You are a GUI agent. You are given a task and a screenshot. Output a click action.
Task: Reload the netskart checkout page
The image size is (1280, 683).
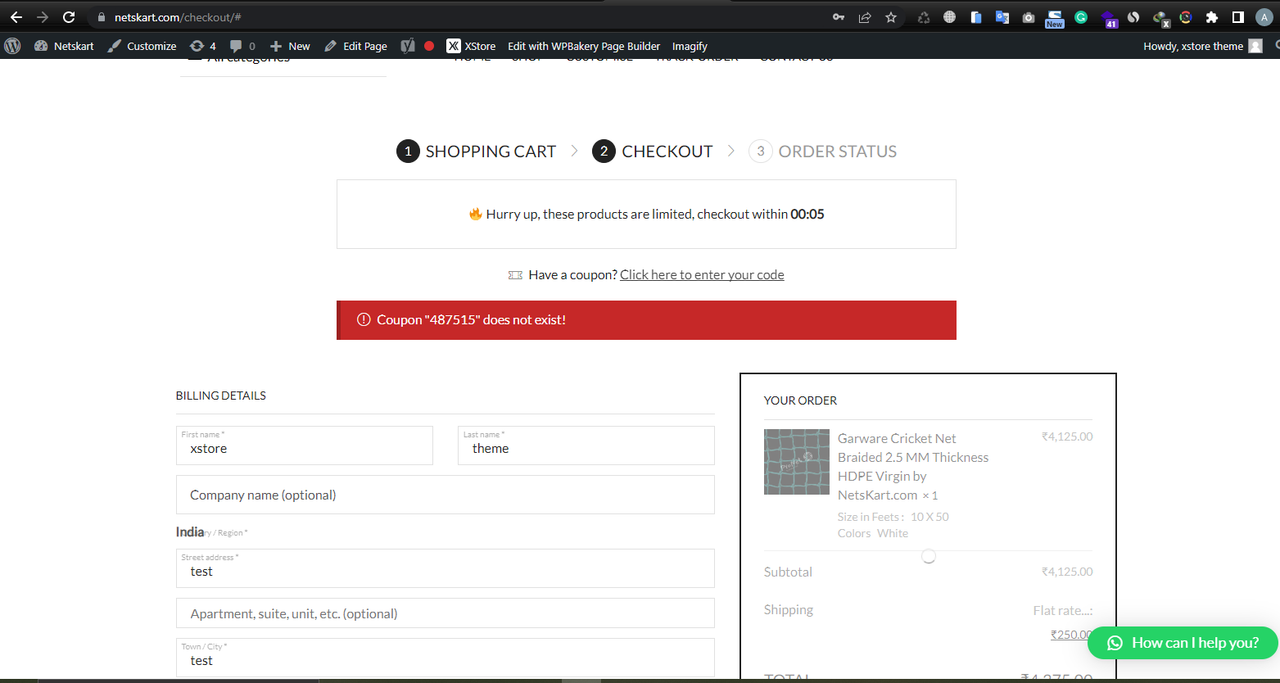click(69, 17)
